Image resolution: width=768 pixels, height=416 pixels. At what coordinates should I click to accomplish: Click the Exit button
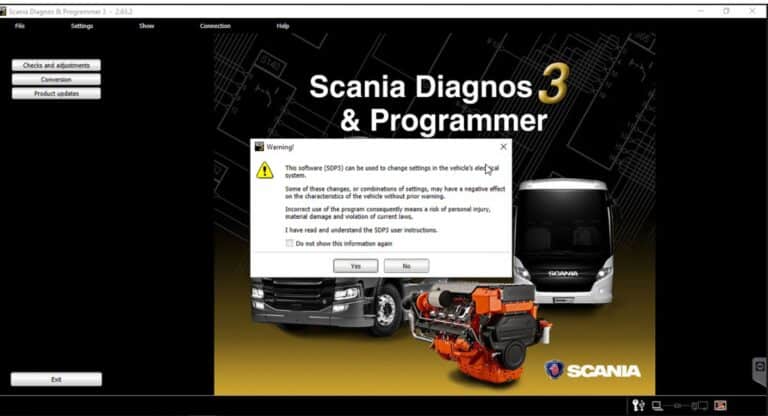click(x=56, y=379)
